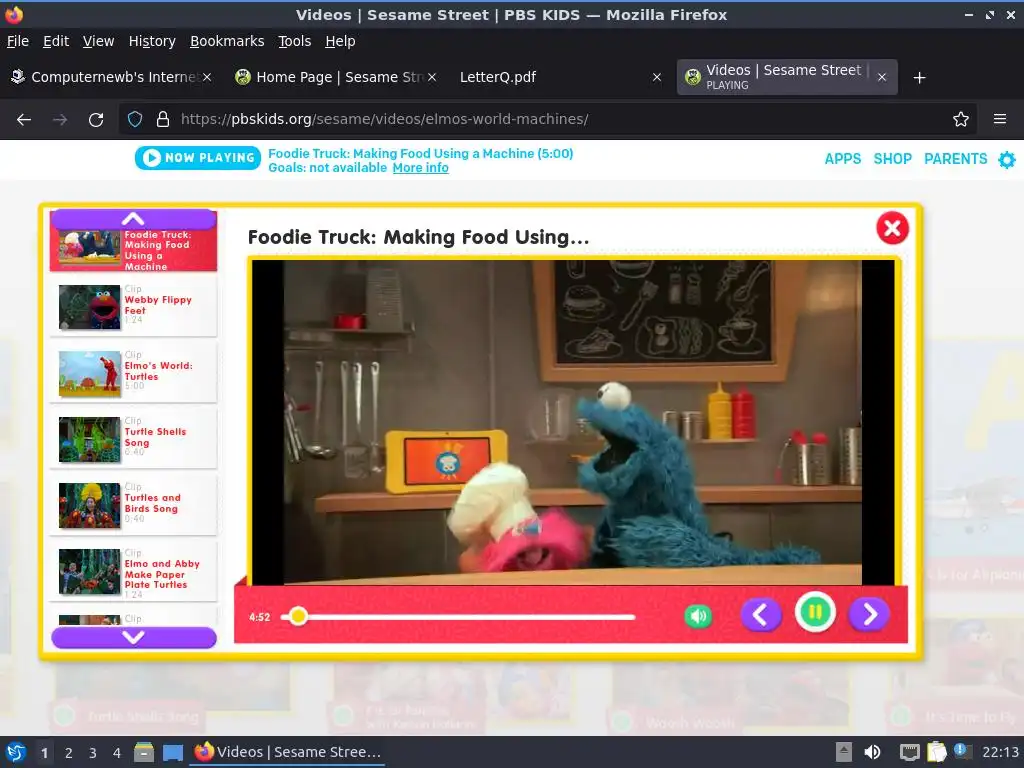Open the History menu
Image resolution: width=1024 pixels, height=768 pixels.
152,41
